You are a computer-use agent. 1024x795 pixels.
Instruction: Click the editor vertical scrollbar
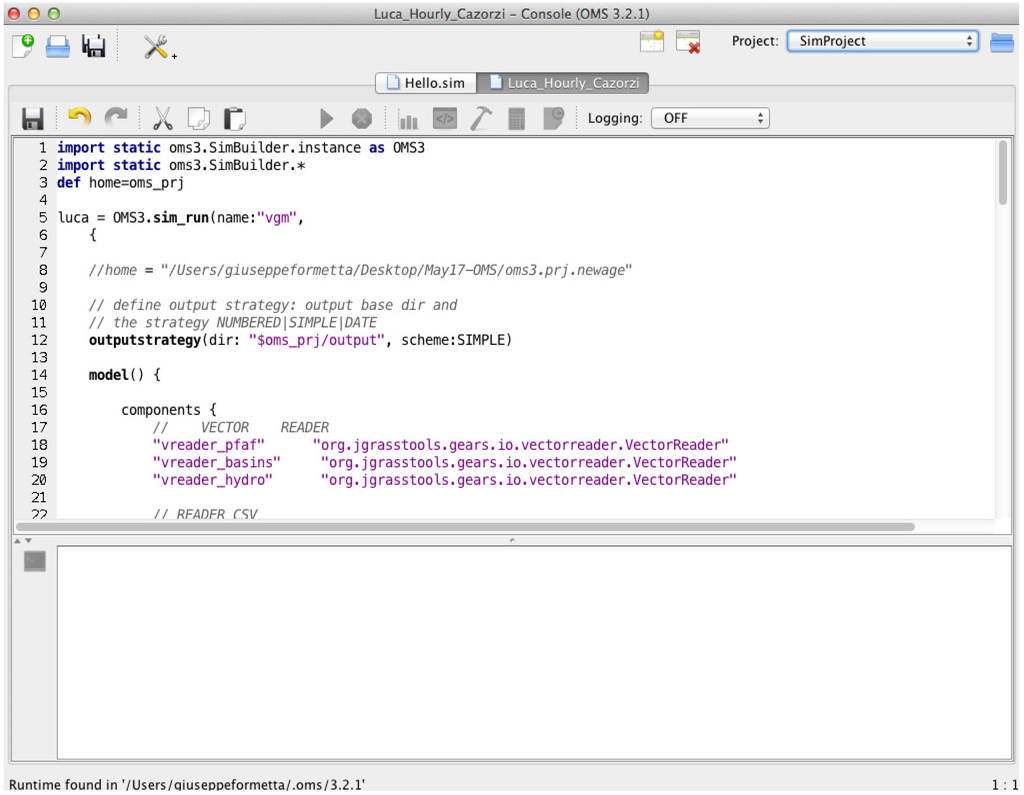point(1002,174)
